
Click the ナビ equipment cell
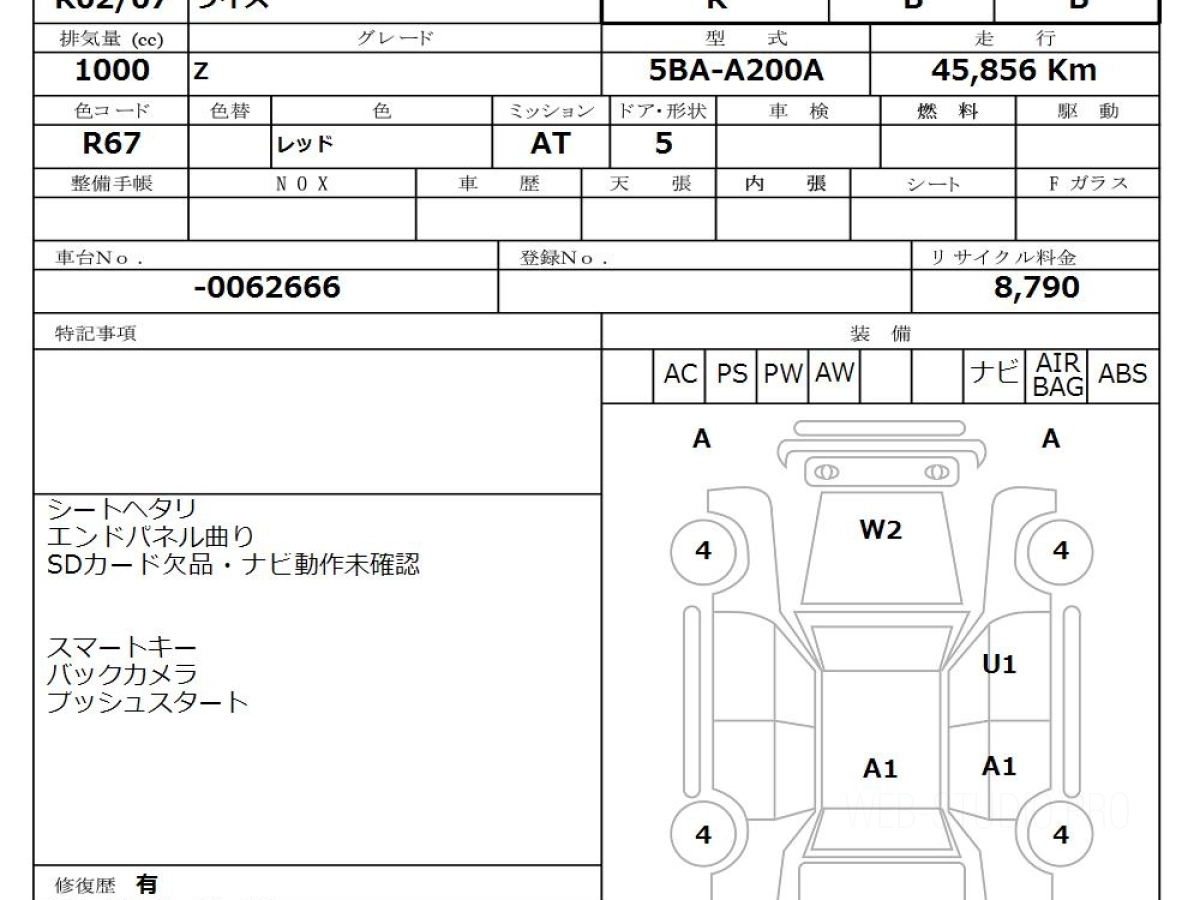pos(994,375)
